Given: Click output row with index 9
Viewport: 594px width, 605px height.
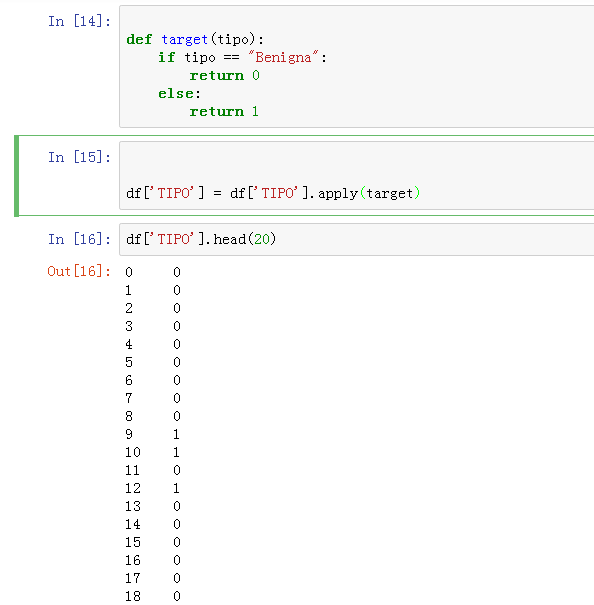Looking at the screenshot, I should 152,434.
